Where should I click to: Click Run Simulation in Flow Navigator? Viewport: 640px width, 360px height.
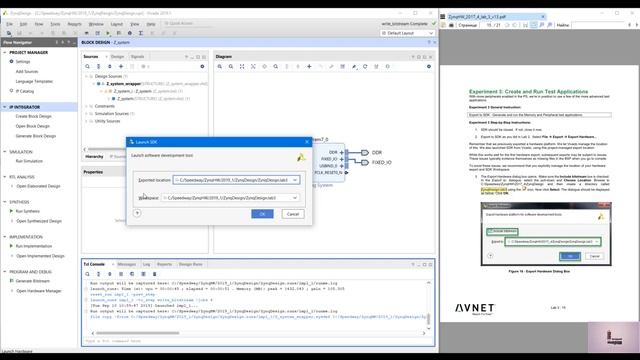point(29,161)
